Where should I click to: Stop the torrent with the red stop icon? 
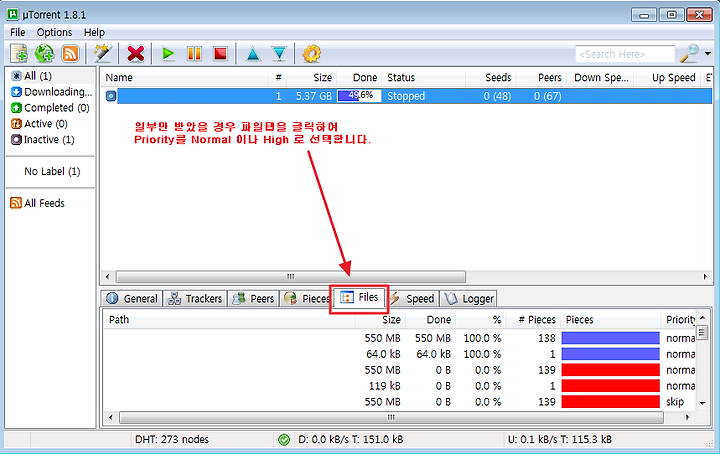(220, 54)
